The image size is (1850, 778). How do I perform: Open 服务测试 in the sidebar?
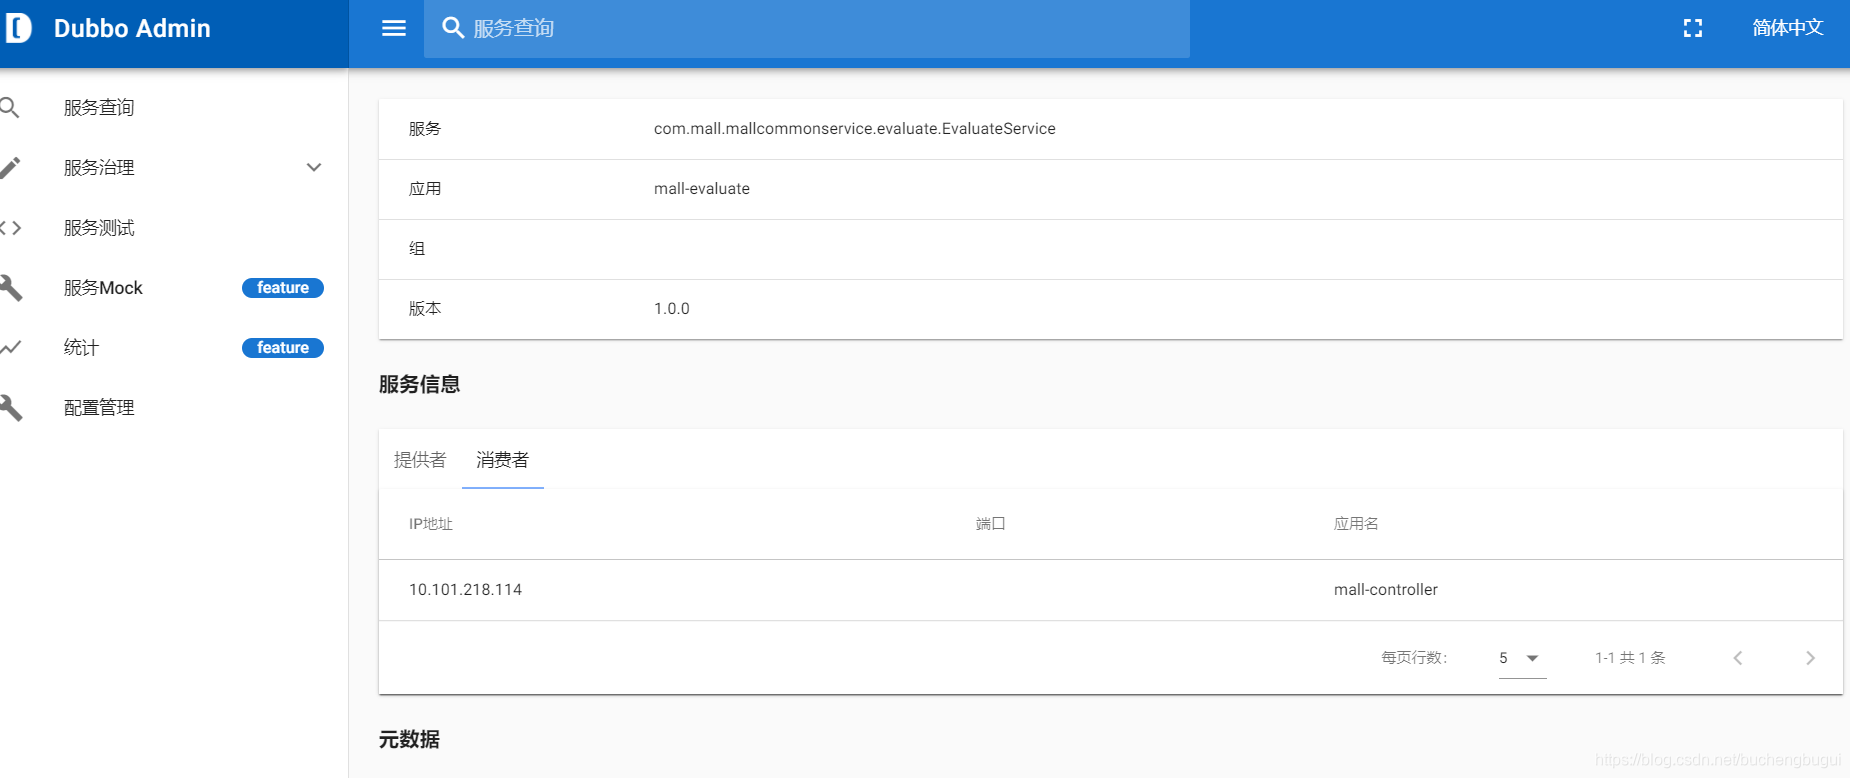pyautogui.click(x=99, y=228)
